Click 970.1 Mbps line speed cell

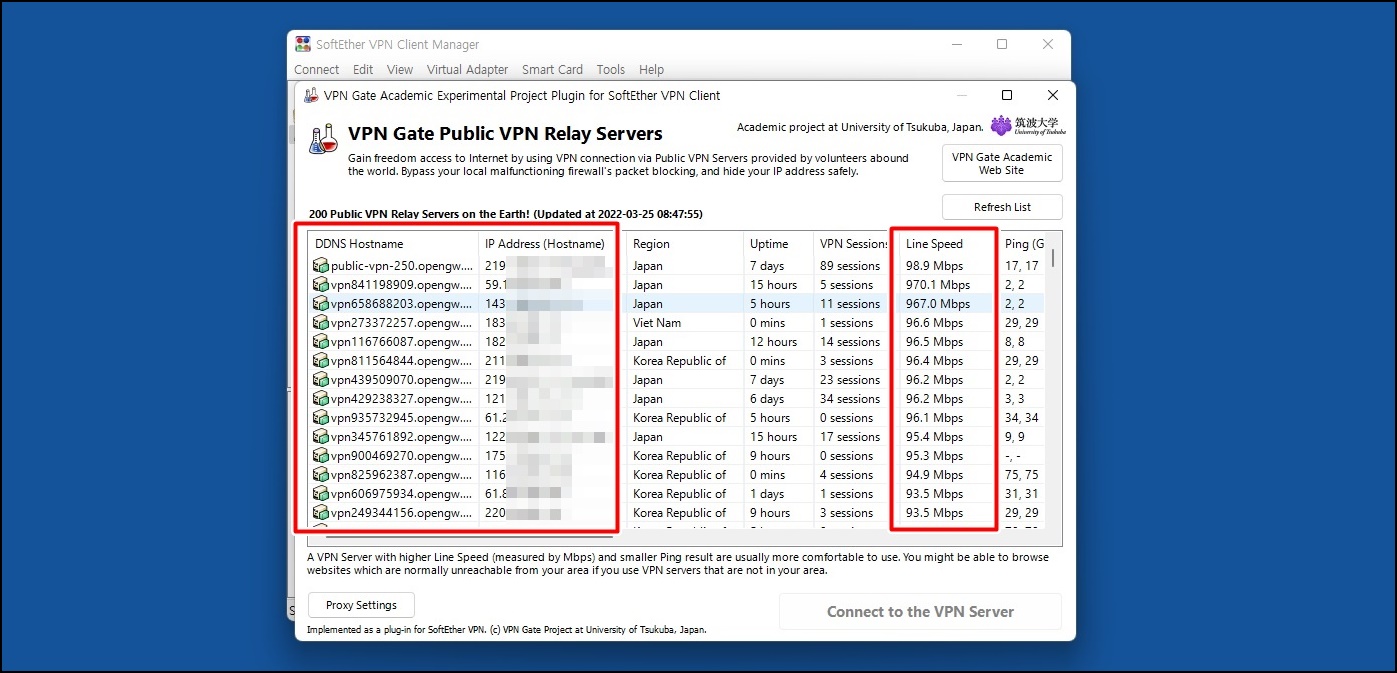click(x=938, y=285)
